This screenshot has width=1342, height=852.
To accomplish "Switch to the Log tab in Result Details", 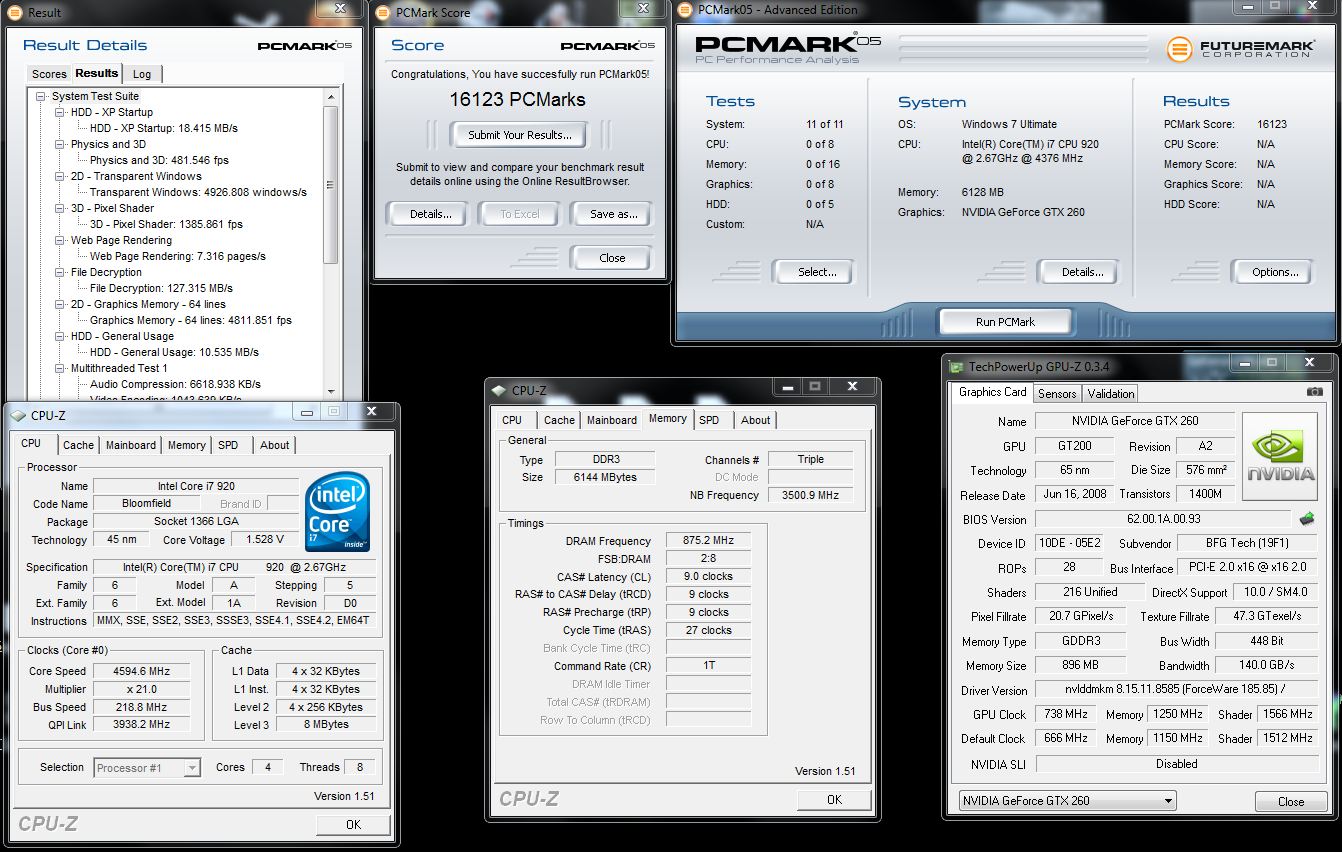I will 142,74.
